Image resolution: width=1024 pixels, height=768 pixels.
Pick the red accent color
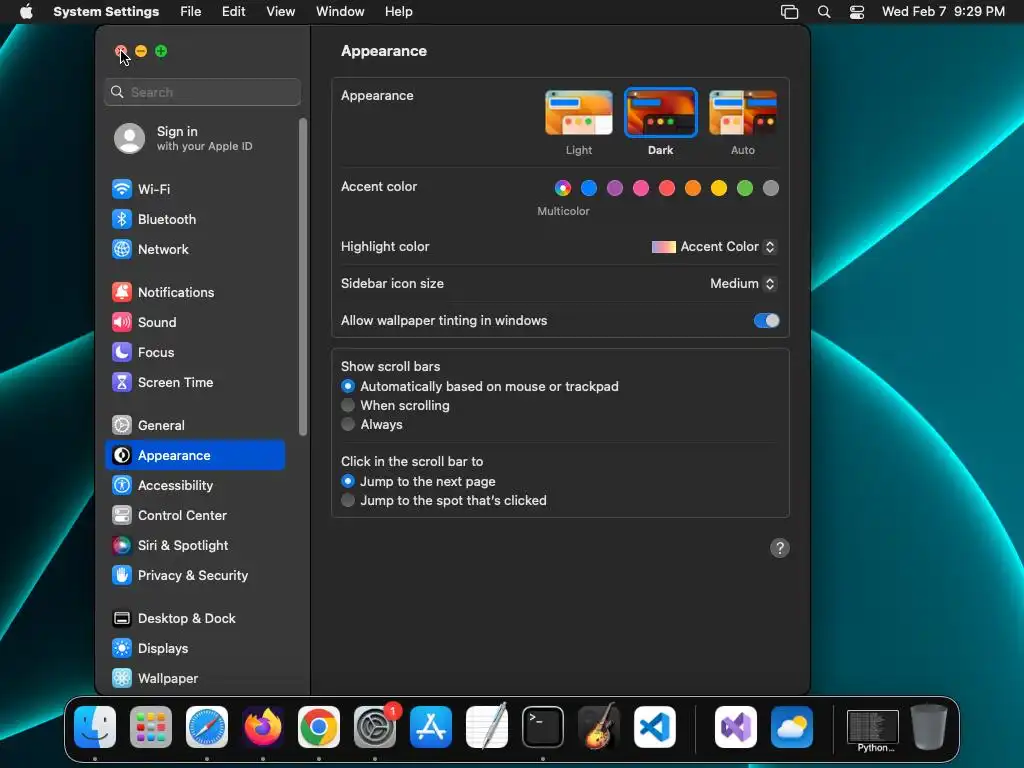click(x=667, y=188)
